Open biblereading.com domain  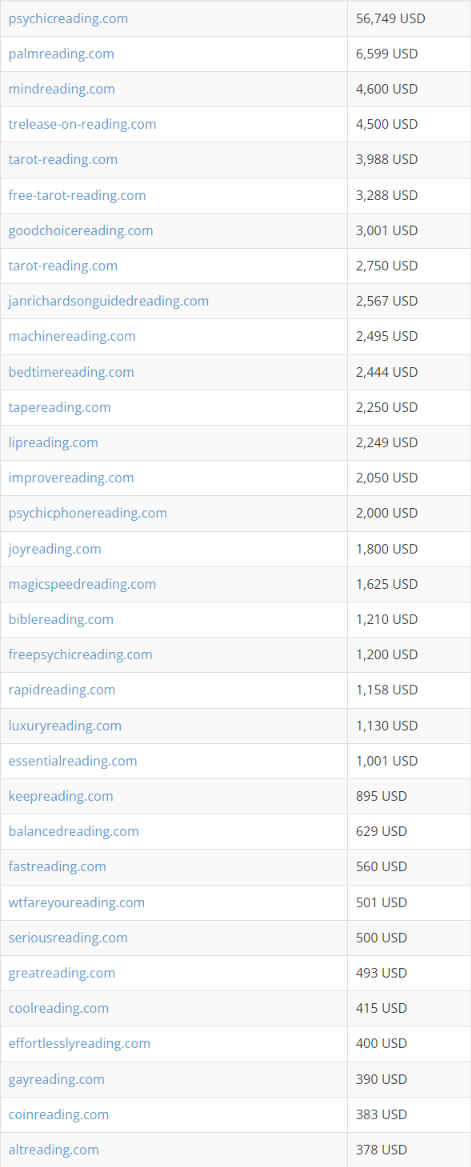[x=60, y=619]
